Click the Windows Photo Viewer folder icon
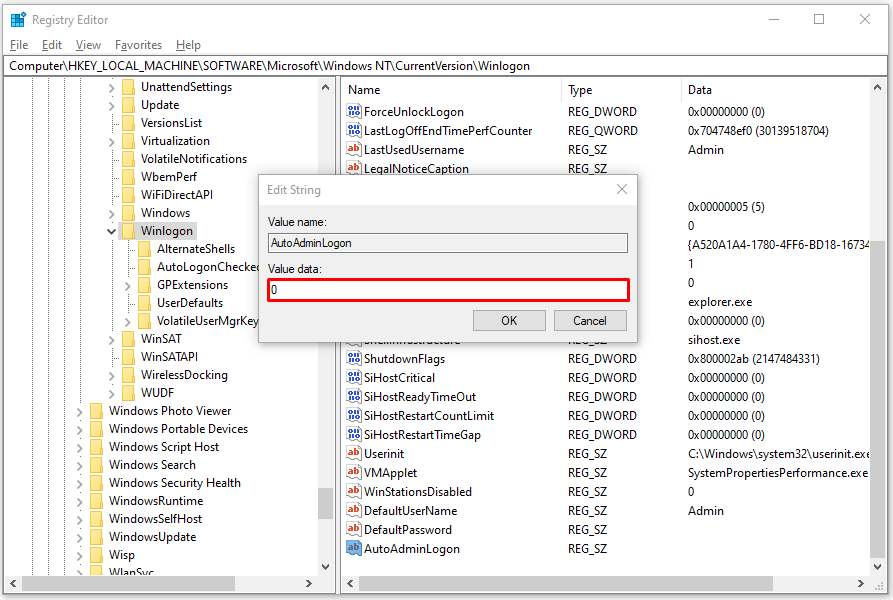893x600 pixels. point(97,411)
